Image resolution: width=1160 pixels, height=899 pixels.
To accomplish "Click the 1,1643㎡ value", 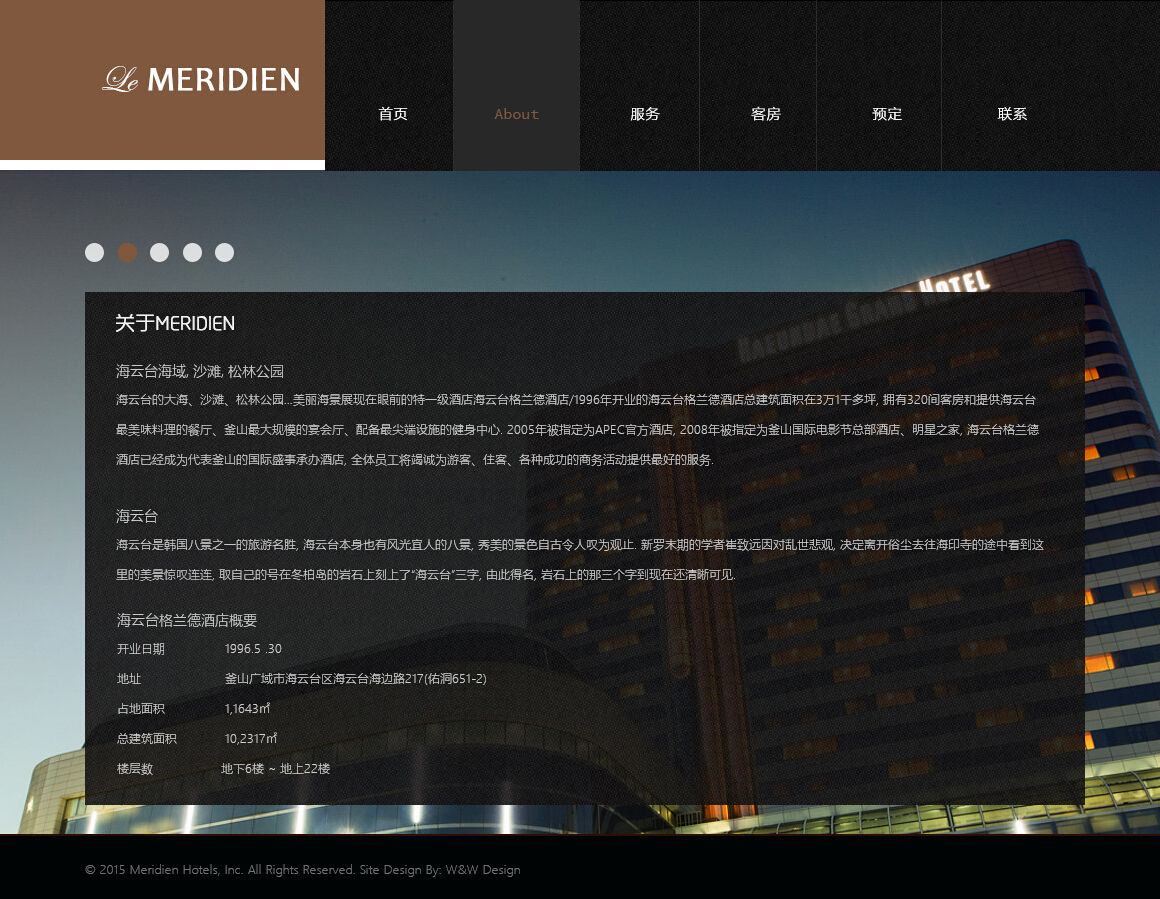I will coord(247,709).
